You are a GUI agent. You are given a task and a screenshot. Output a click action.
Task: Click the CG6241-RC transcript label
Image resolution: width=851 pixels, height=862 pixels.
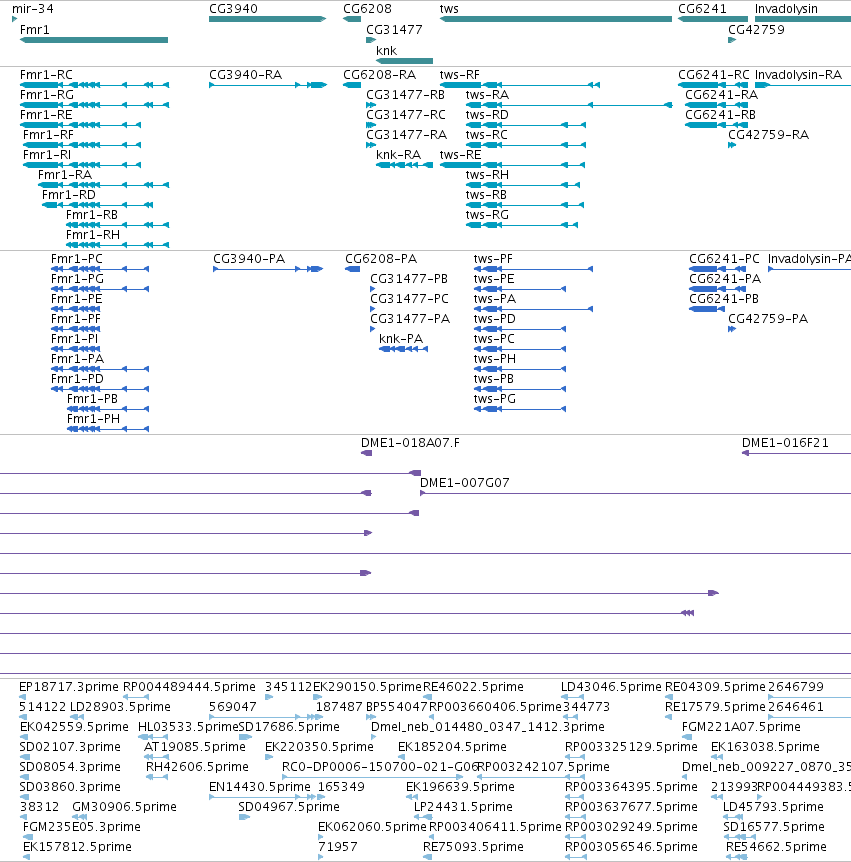click(x=714, y=75)
